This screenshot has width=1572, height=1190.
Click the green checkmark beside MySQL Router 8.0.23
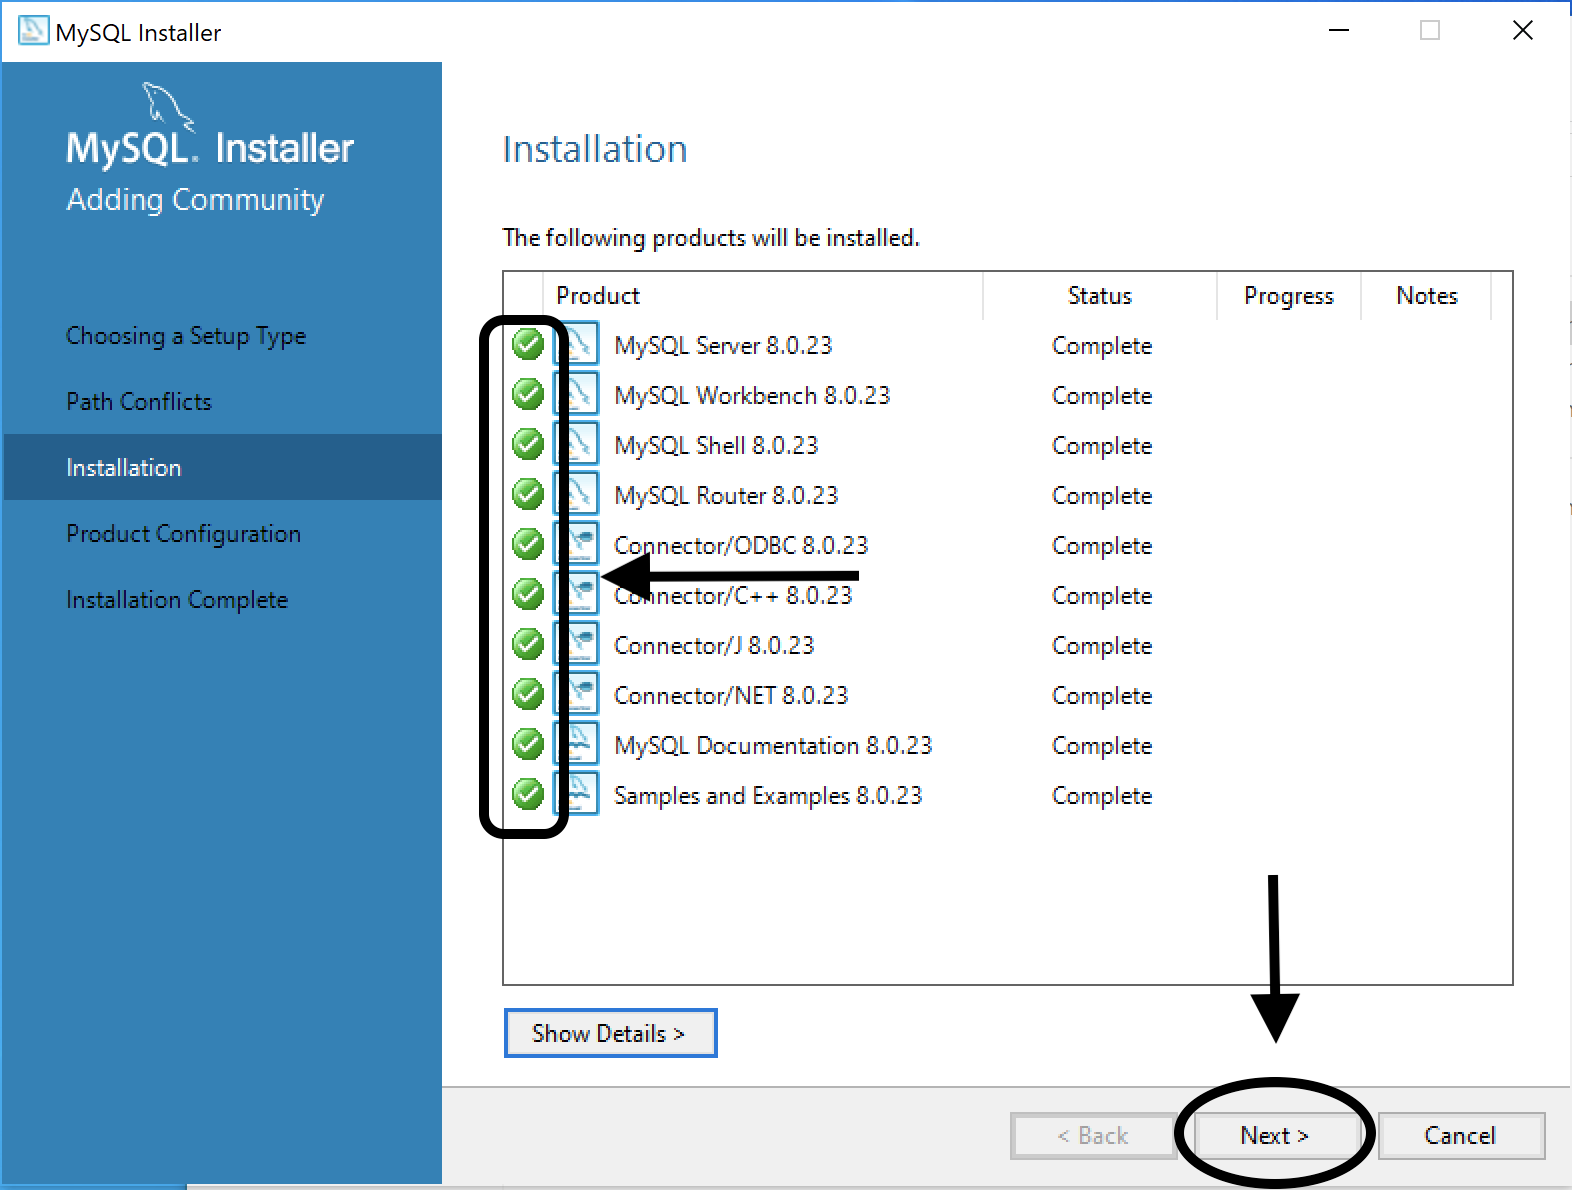click(x=528, y=494)
